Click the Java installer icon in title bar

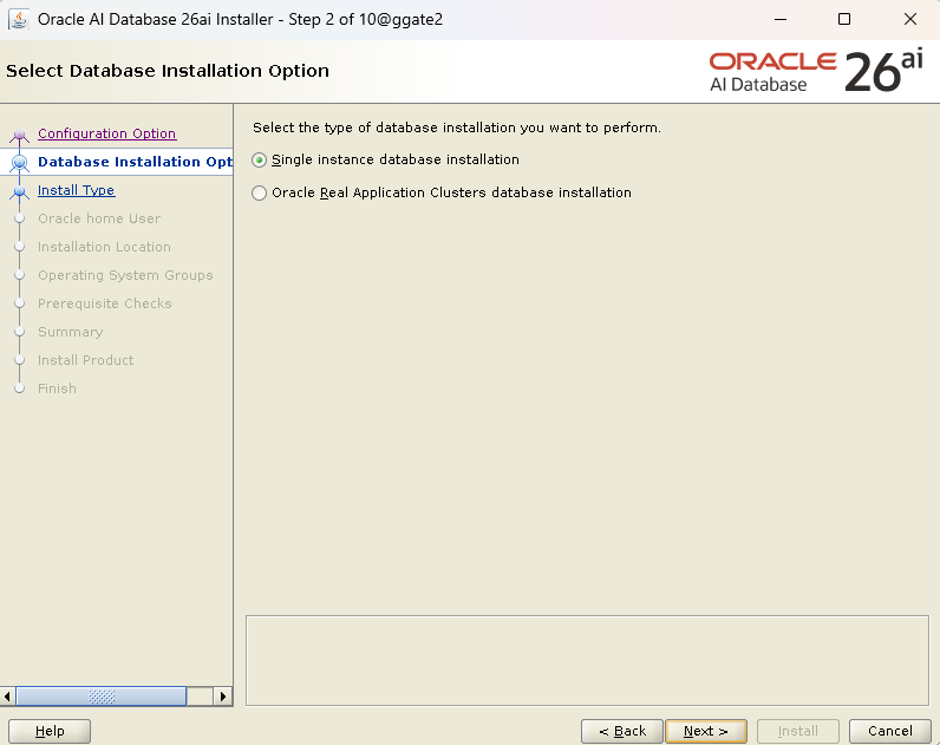tap(19, 19)
